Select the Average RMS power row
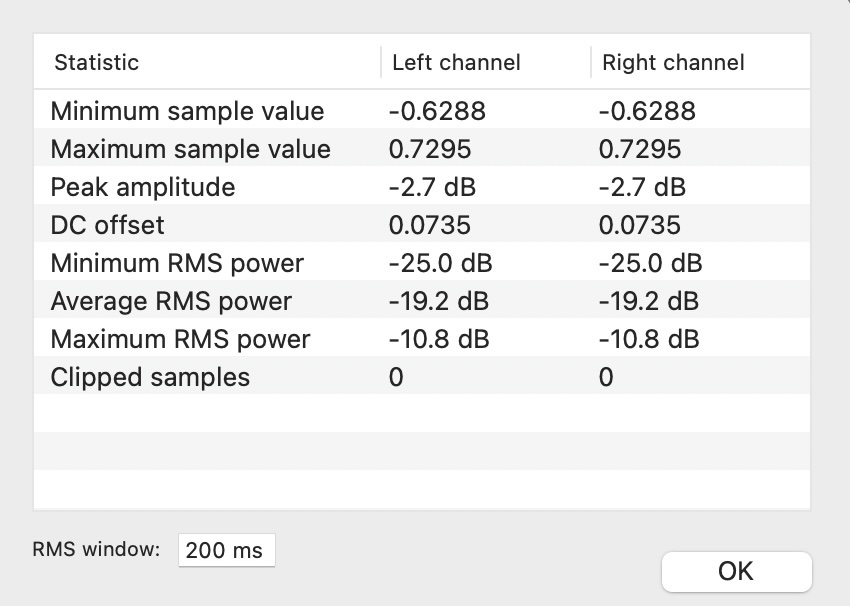This screenshot has width=850, height=606. click(422, 301)
